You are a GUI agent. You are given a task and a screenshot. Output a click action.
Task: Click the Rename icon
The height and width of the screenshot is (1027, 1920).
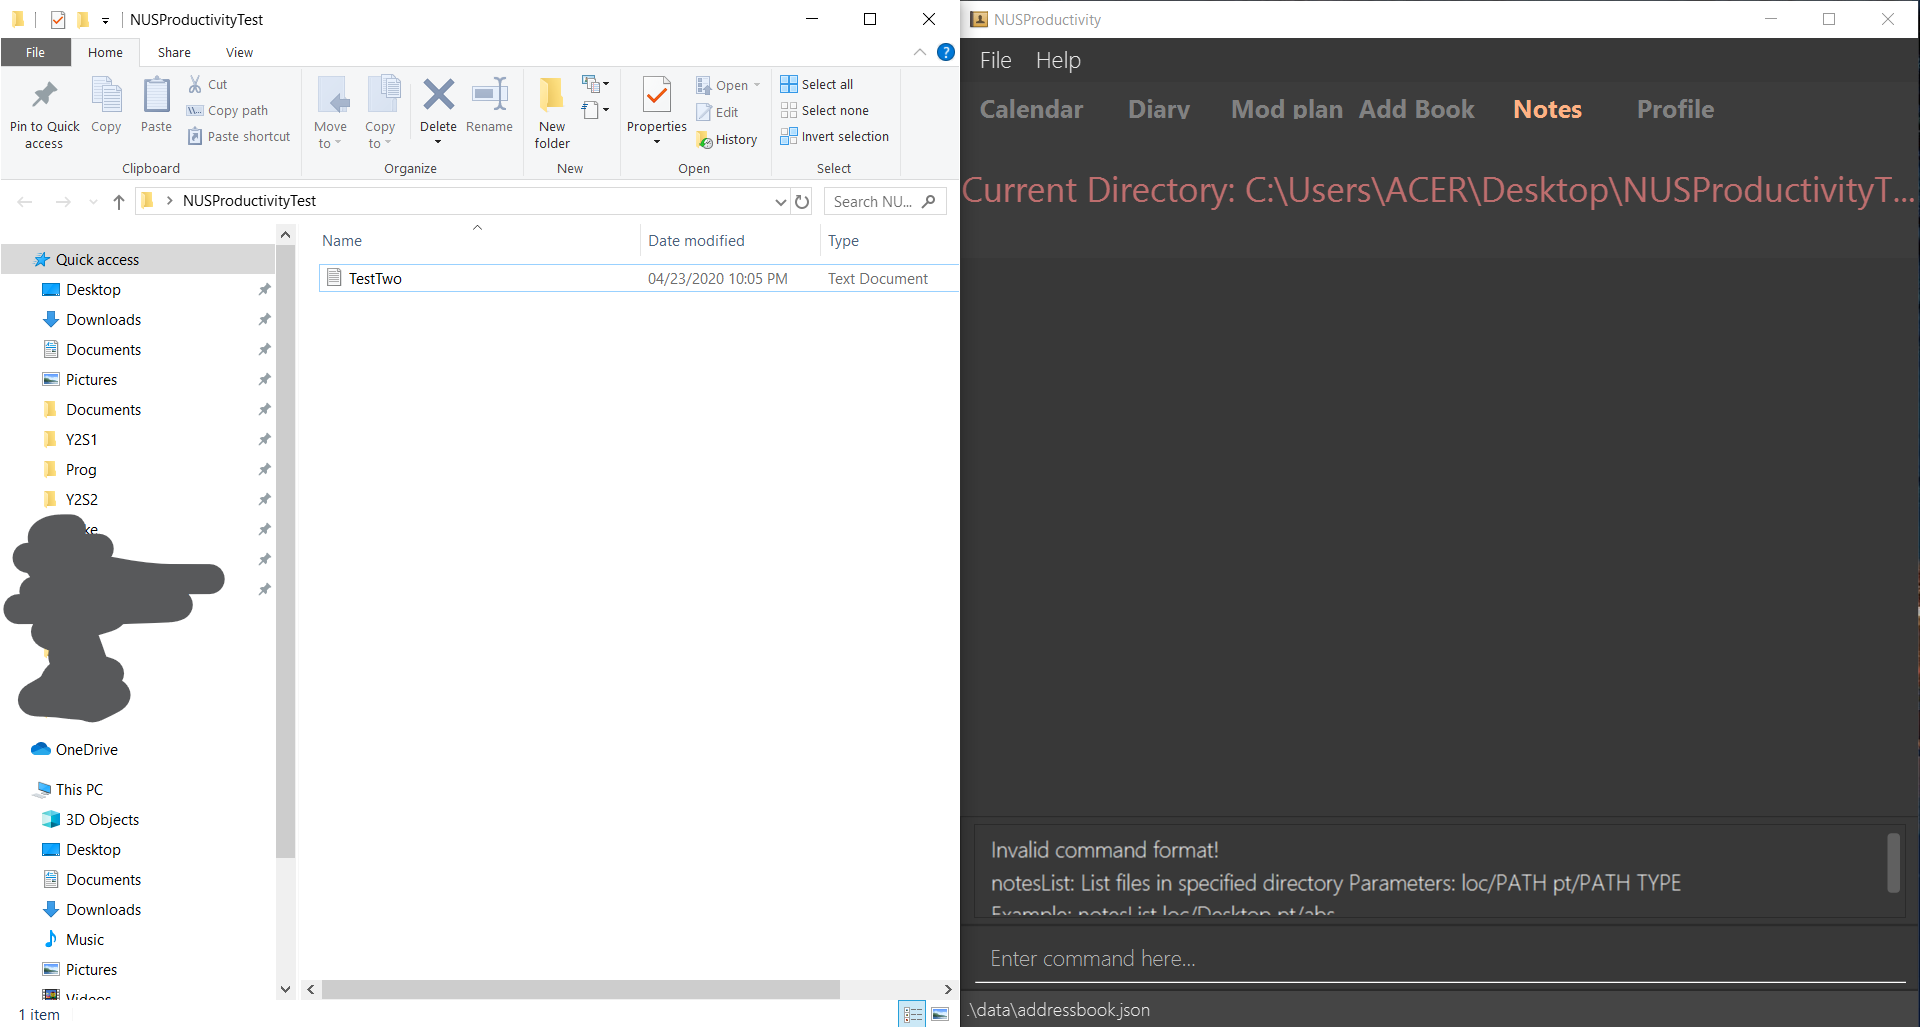pos(489,95)
